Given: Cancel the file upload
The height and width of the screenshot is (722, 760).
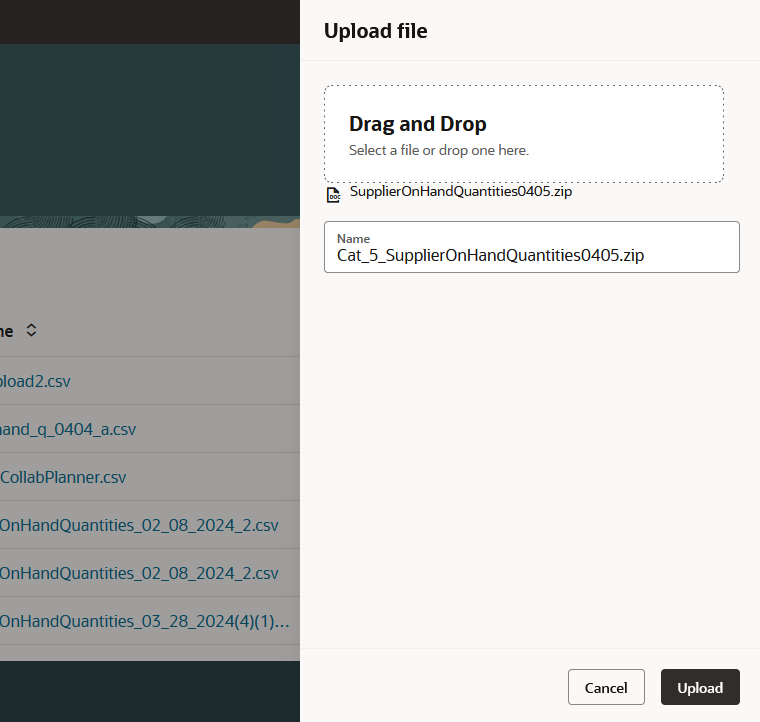Looking at the screenshot, I should tap(606, 687).
